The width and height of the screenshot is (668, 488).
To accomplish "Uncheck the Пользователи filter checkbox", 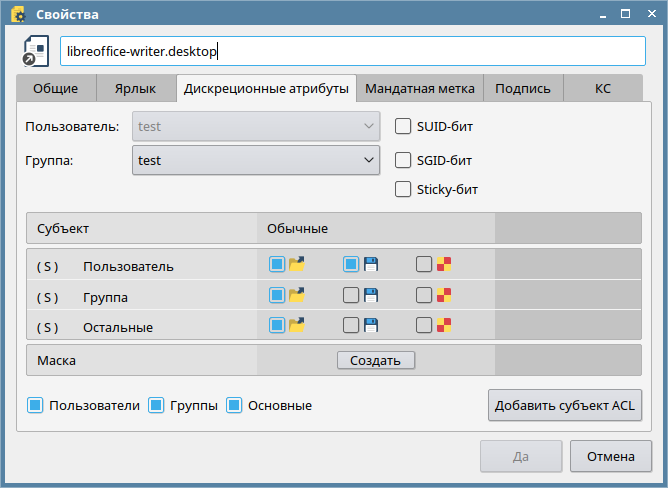I will pos(35,405).
